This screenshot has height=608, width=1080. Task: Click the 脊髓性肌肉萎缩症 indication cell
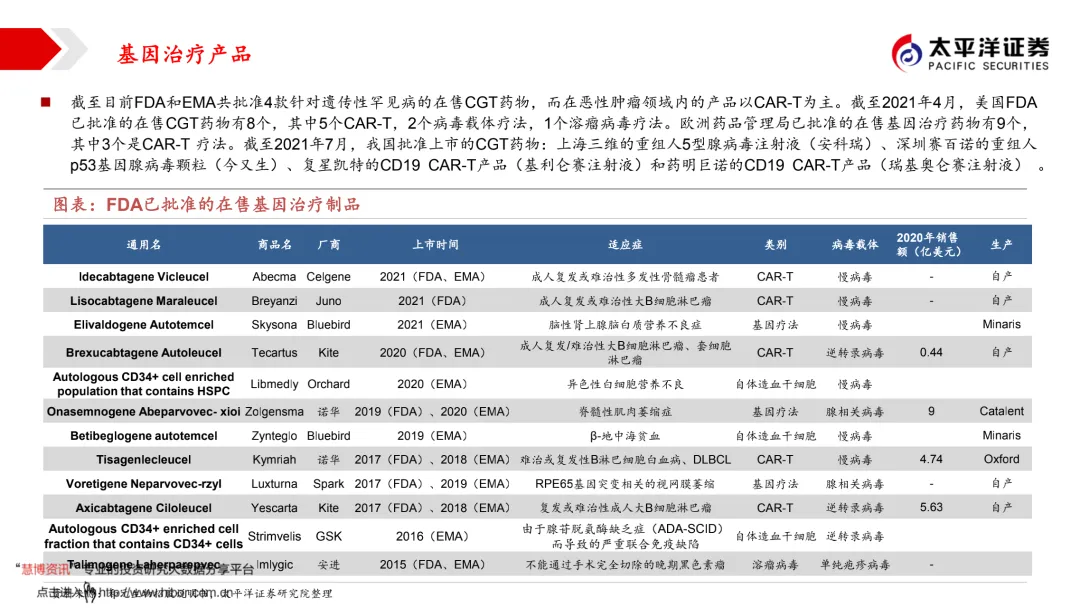click(x=625, y=412)
